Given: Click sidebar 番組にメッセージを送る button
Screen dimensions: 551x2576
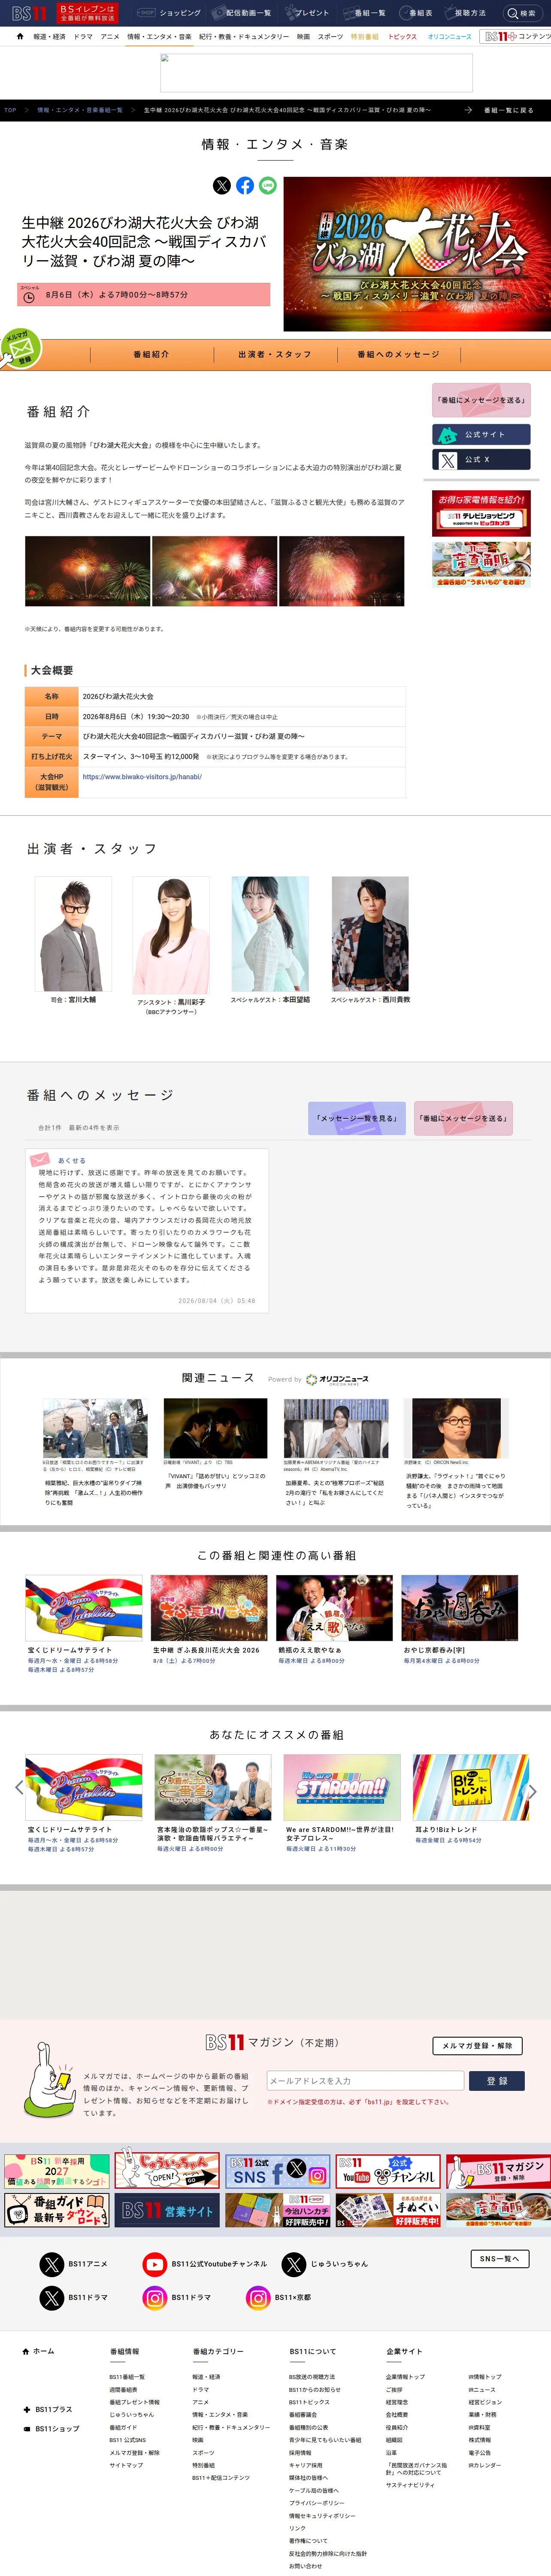Looking at the screenshot, I should click(x=481, y=400).
